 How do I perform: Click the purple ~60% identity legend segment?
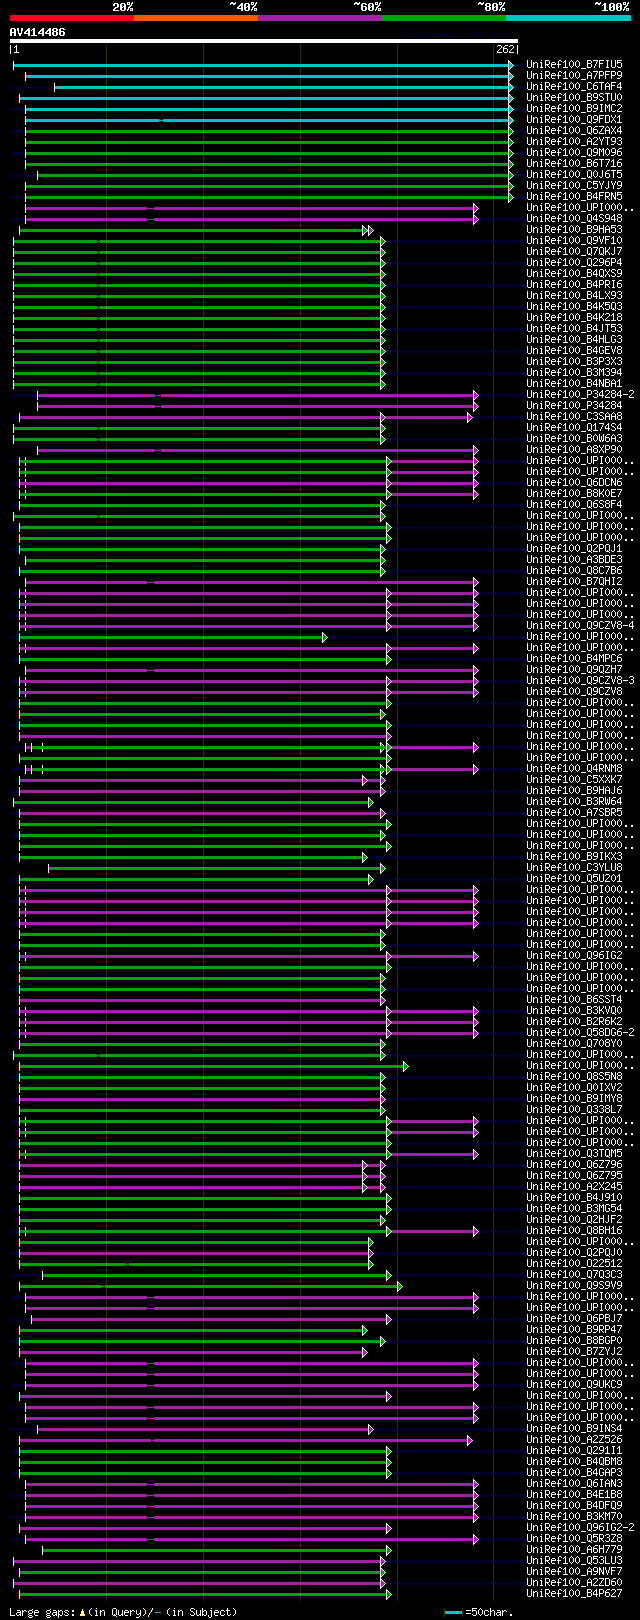click(x=320, y=18)
